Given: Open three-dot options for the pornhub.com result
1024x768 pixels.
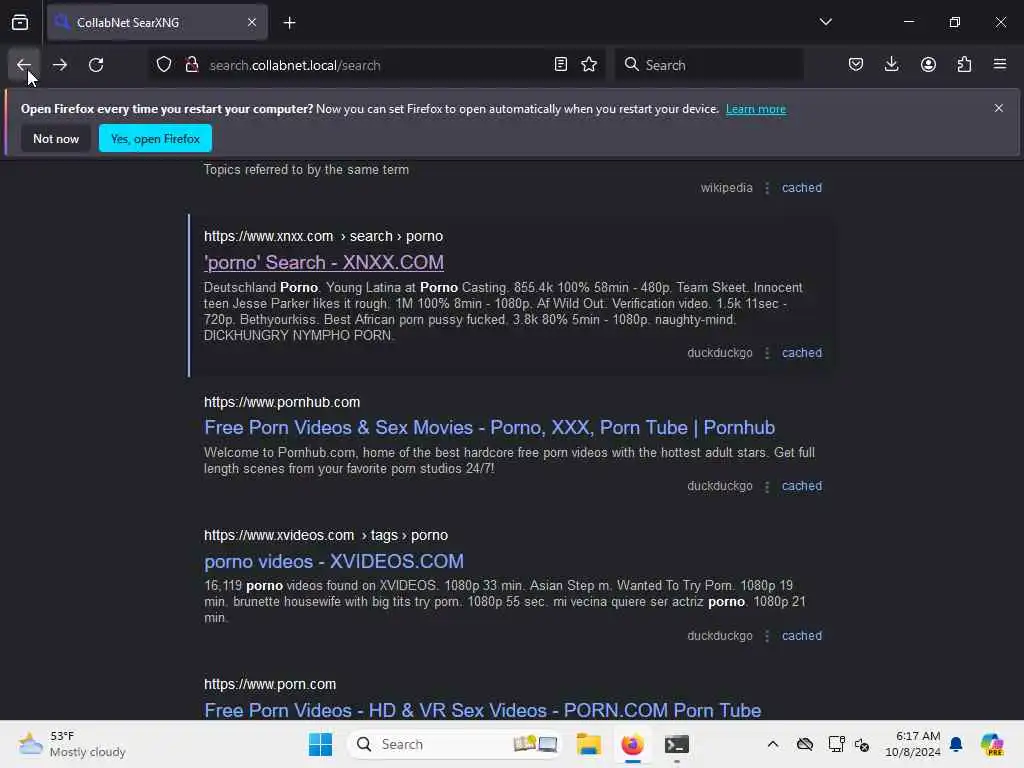Looking at the screenshot, I should pyautogui.click(x=767, y=486).
